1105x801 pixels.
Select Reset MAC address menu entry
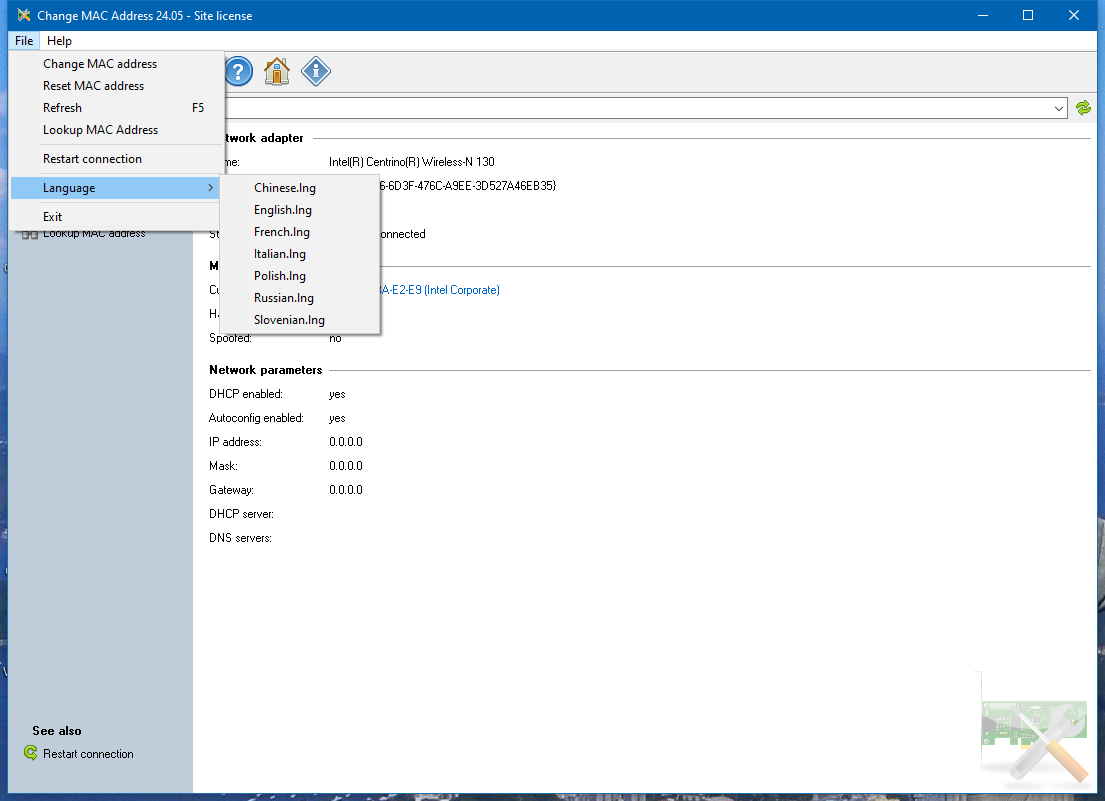pos(117,85)
